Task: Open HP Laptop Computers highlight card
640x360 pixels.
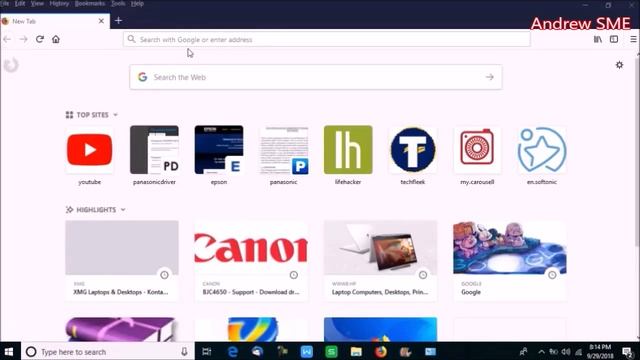Action: point(380,261)
